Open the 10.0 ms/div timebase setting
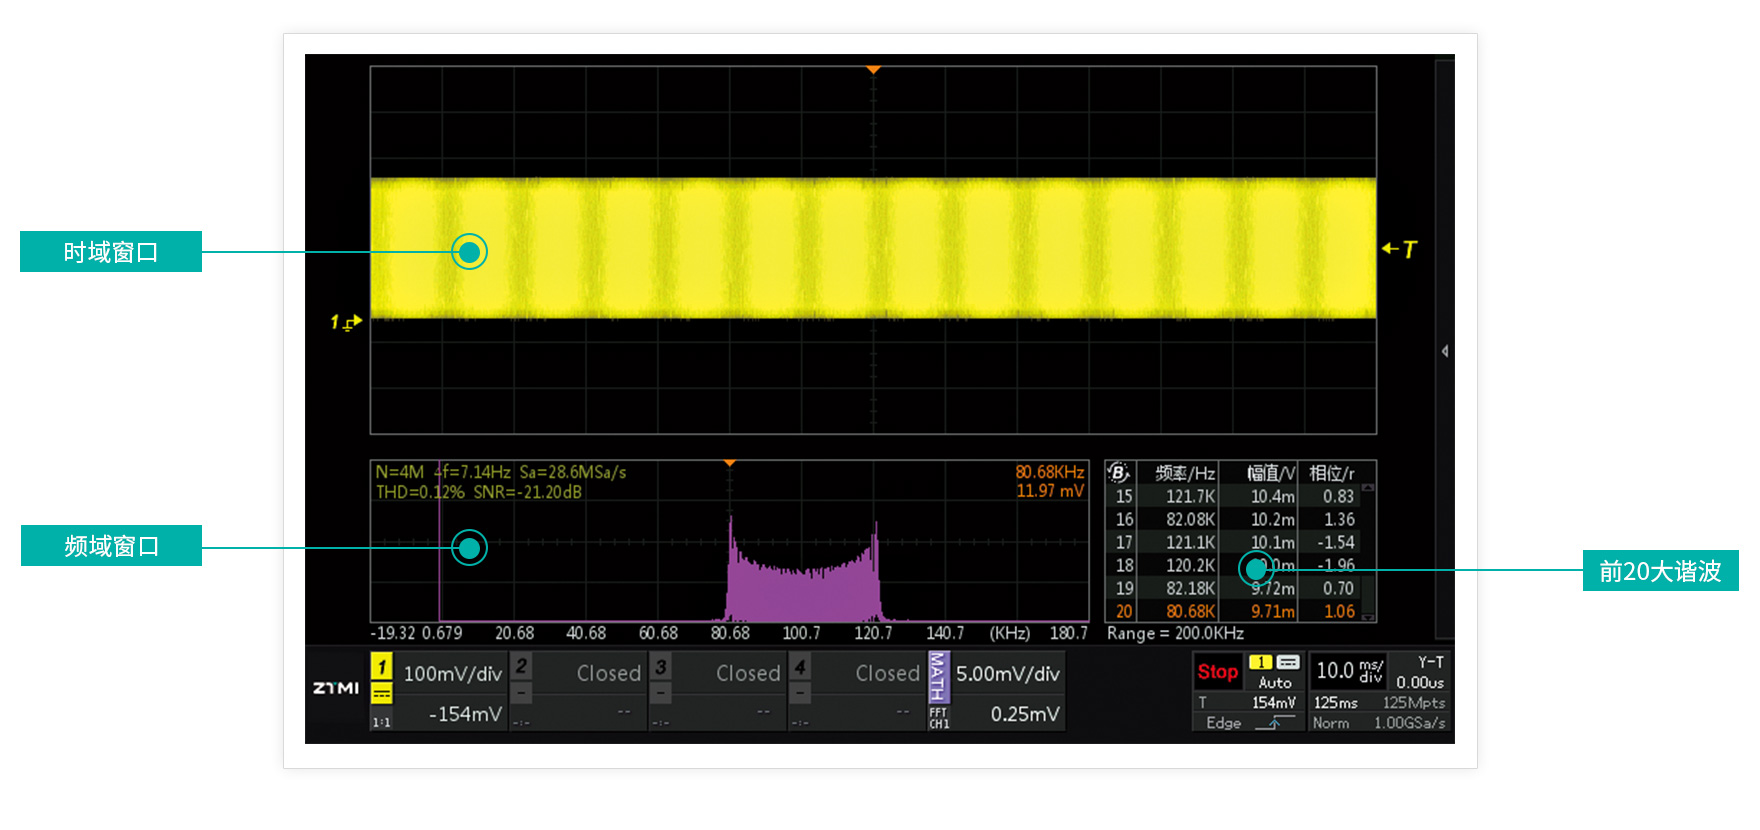 pos(1348,670)
